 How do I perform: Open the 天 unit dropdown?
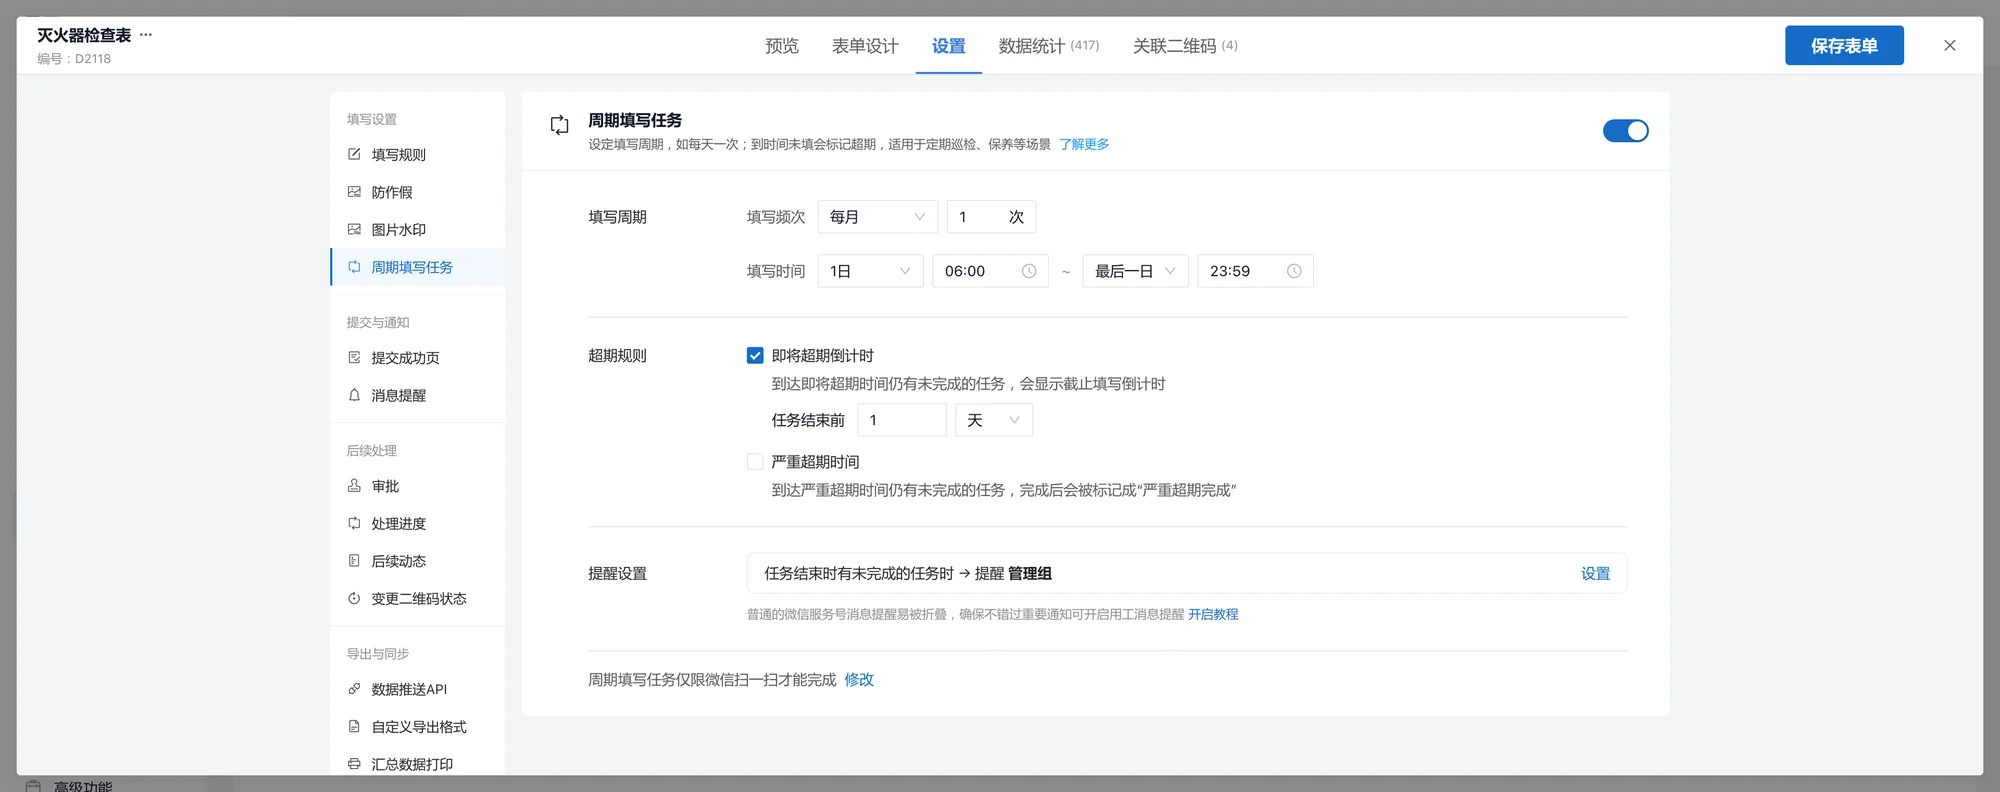994,420
